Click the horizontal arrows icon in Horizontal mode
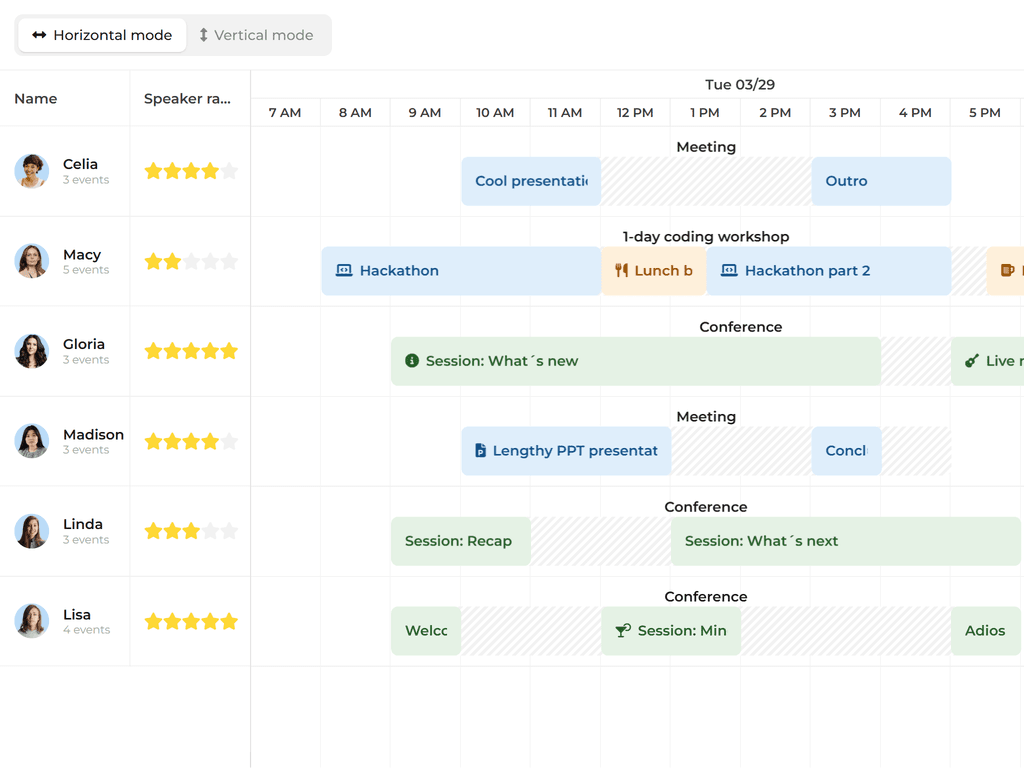 [x=40, y=35]
